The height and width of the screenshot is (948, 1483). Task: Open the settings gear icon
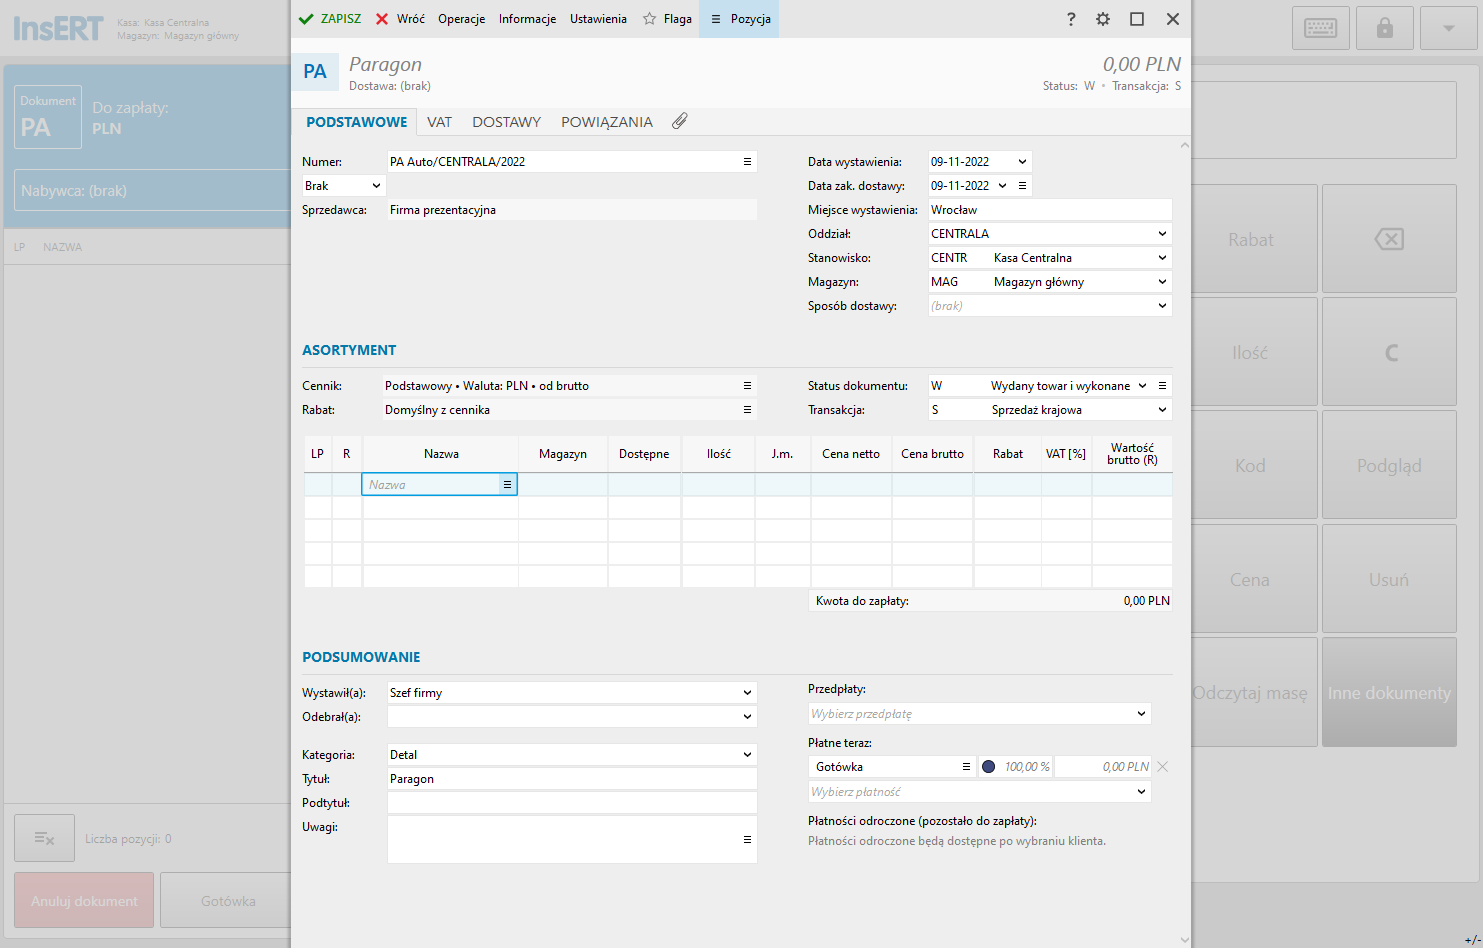(x=1103, y=19)
